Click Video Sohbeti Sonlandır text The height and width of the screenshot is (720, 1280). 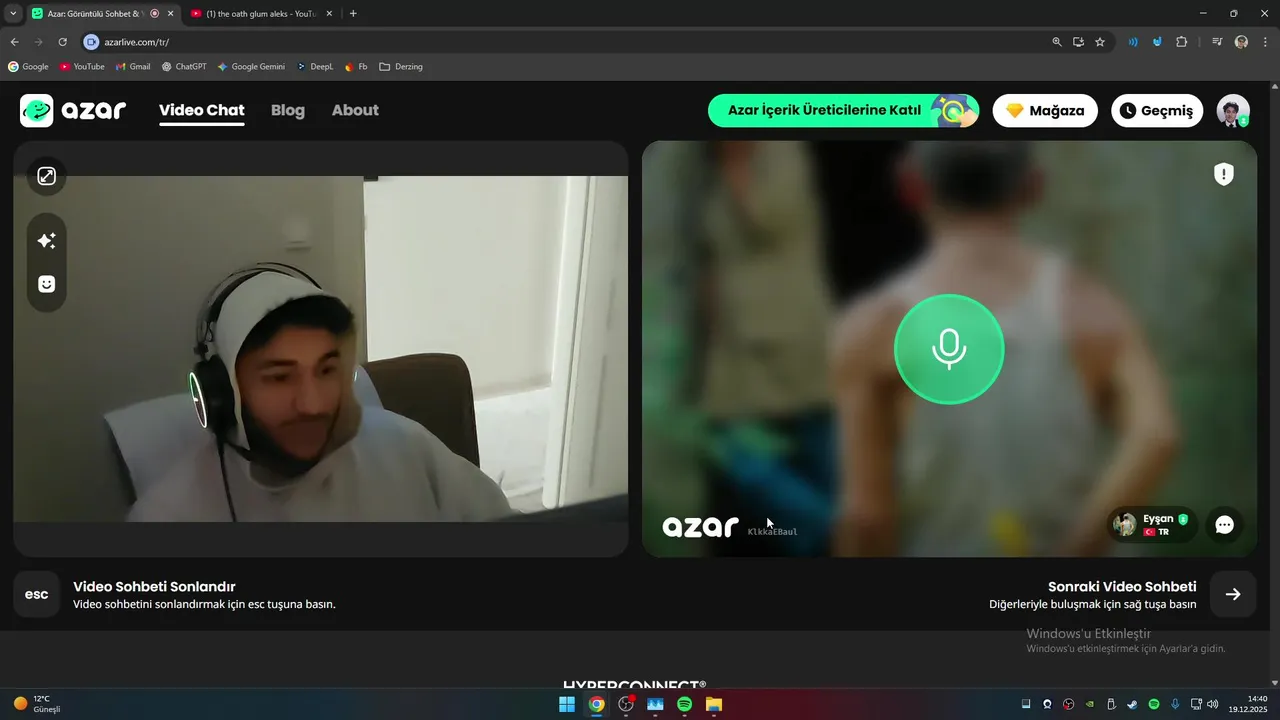point(154,587)
